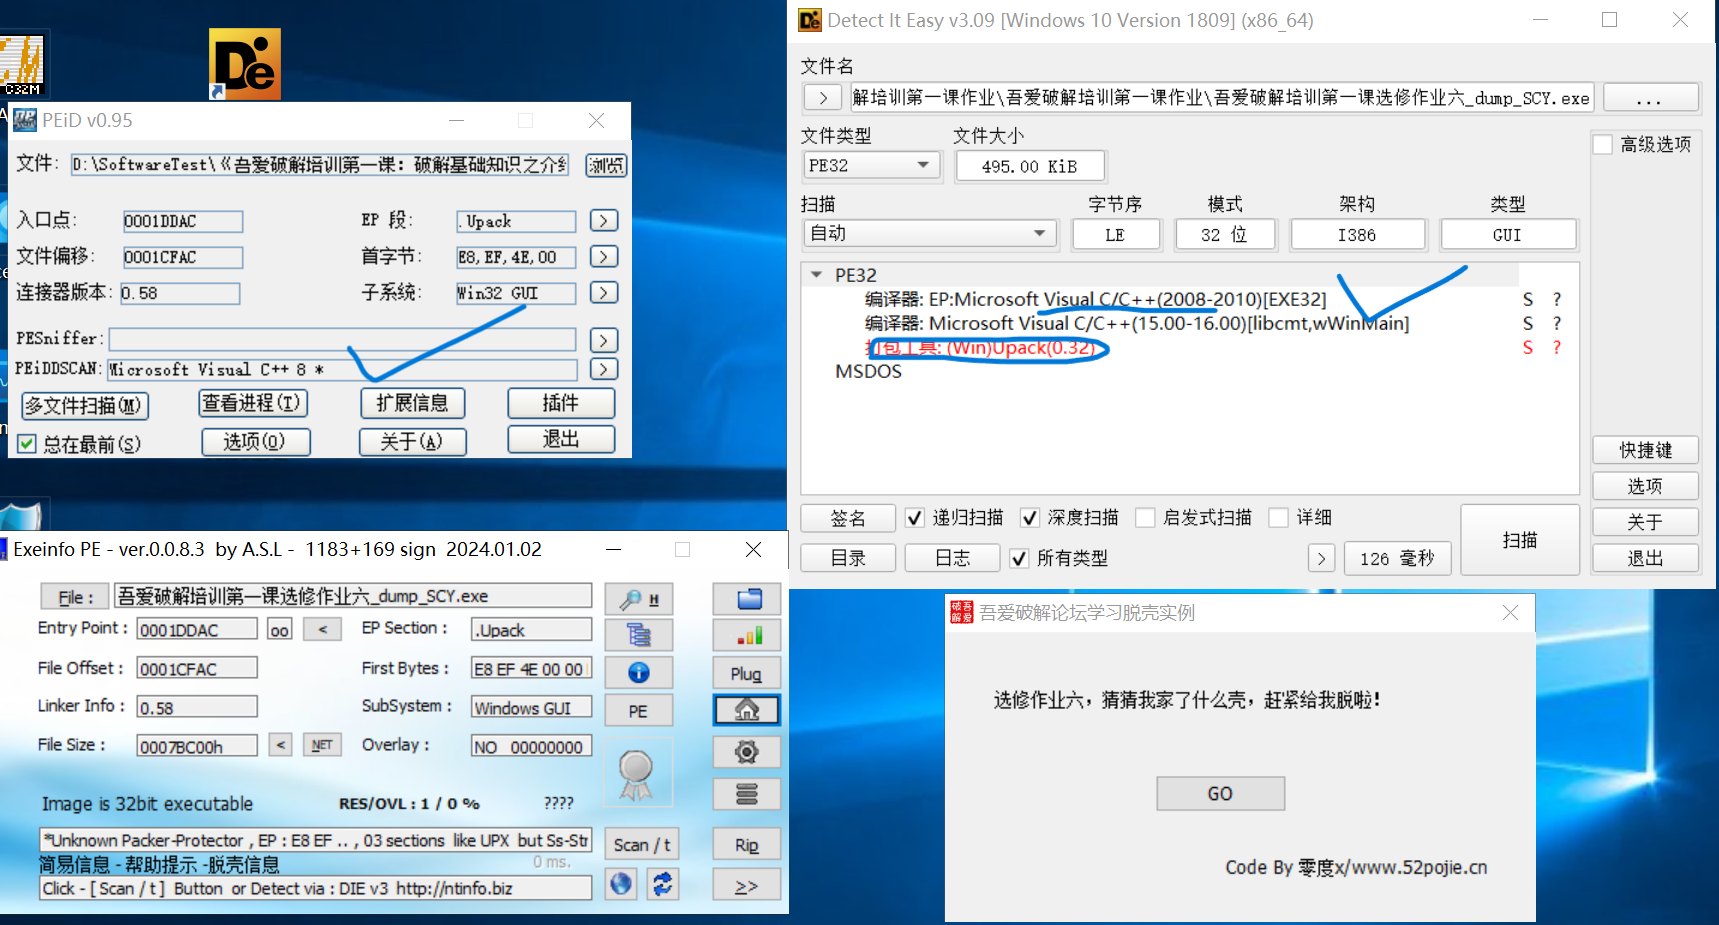Click the 关于 about button in PEiD

coord(412,442)
